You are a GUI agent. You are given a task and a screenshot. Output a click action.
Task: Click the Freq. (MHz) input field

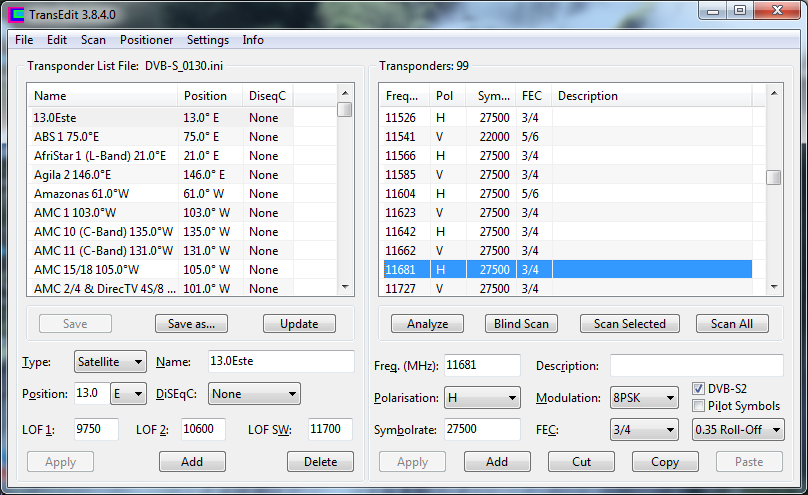pos(481,365)
